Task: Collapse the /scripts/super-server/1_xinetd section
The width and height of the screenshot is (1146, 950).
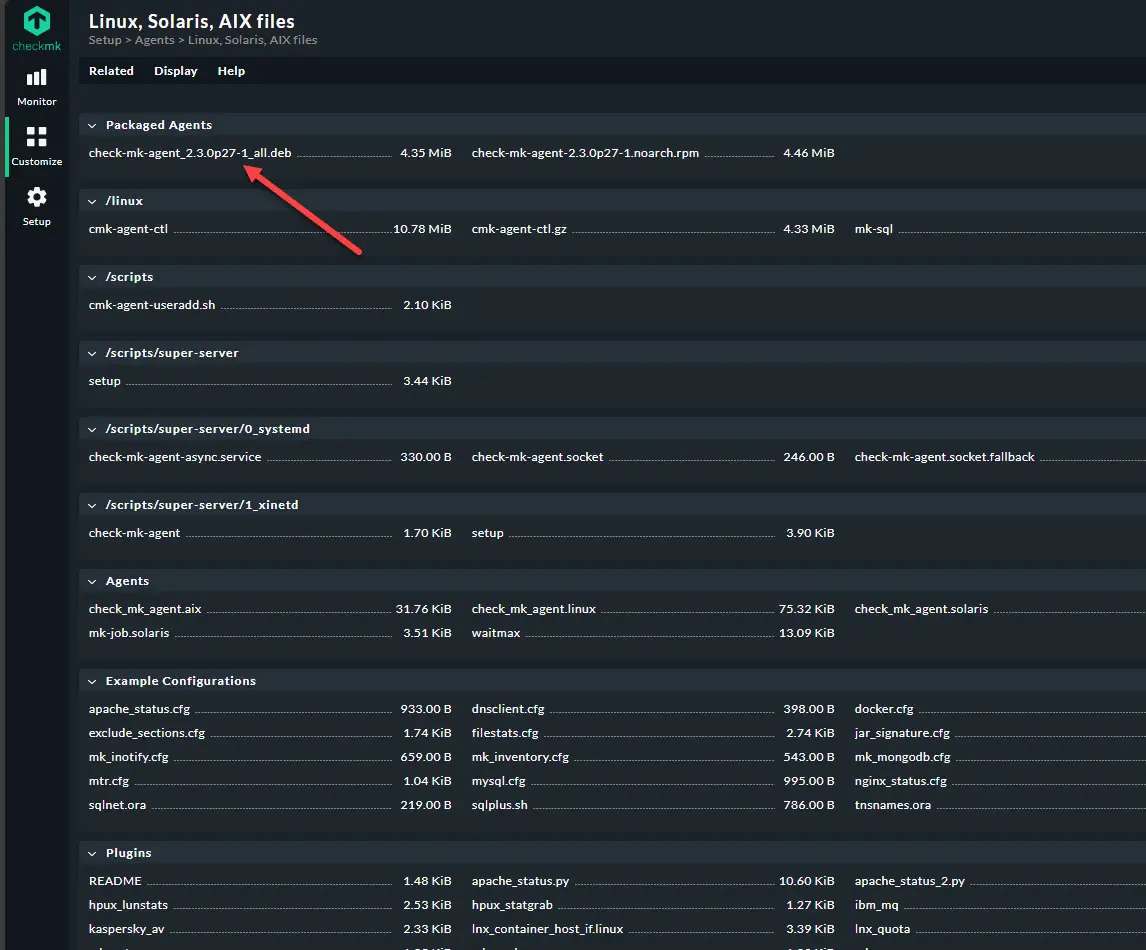Action: pos(92,506)
